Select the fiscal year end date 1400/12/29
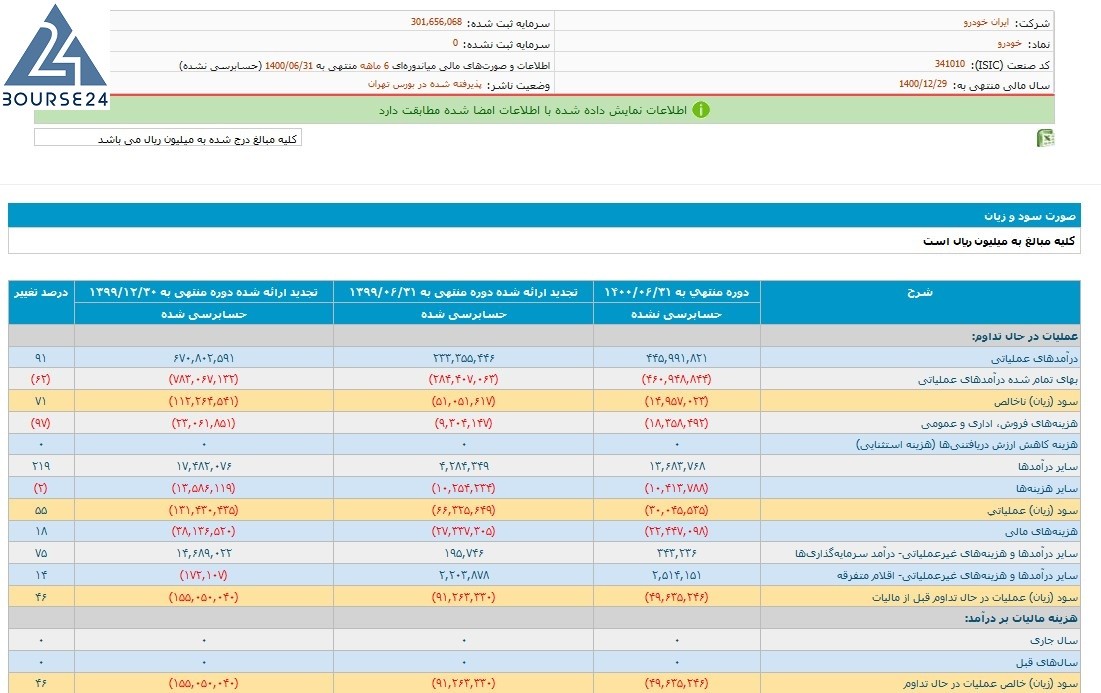 [x=923, y=84]
